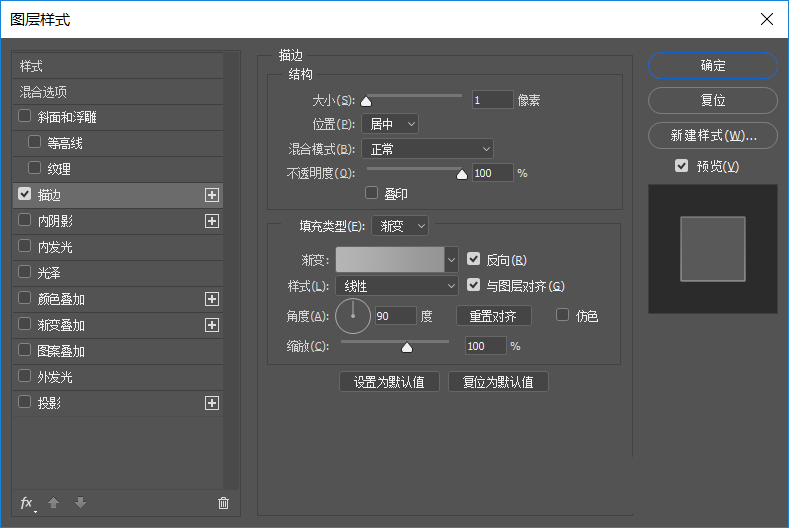Click the 角度 angle dial
The image size is (789, 528).
[x=353, y=316]
